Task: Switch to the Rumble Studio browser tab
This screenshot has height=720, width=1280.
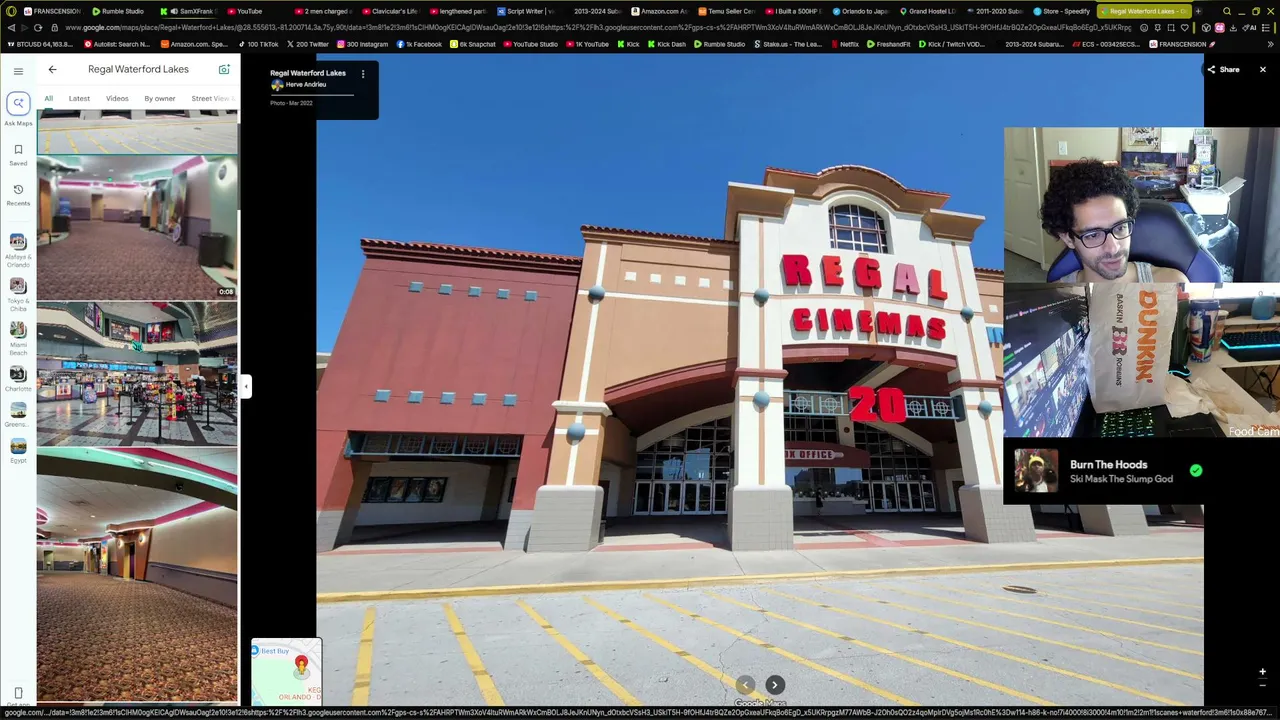Action: click(x=120, y=11)
